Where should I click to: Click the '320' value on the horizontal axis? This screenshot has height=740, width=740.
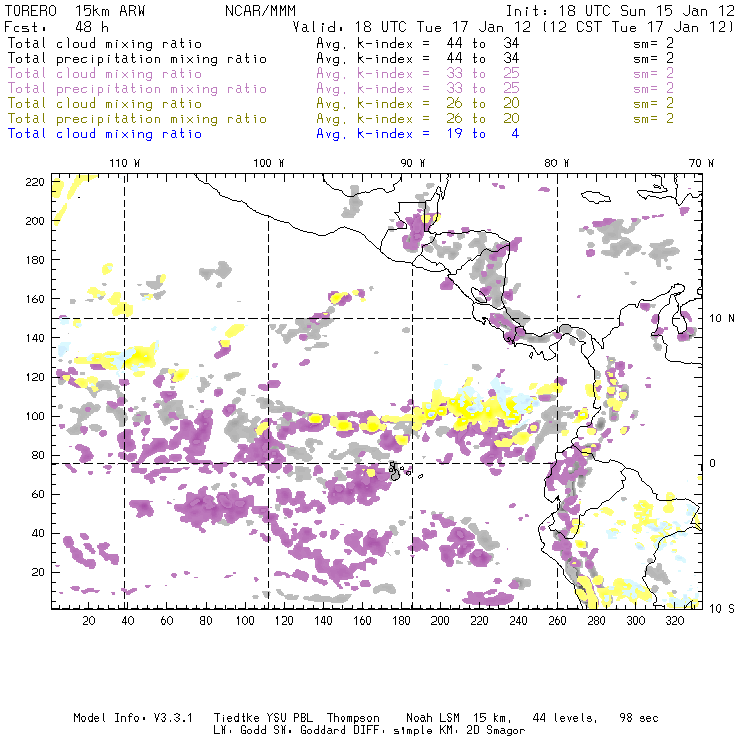click(x=674, y=621)
